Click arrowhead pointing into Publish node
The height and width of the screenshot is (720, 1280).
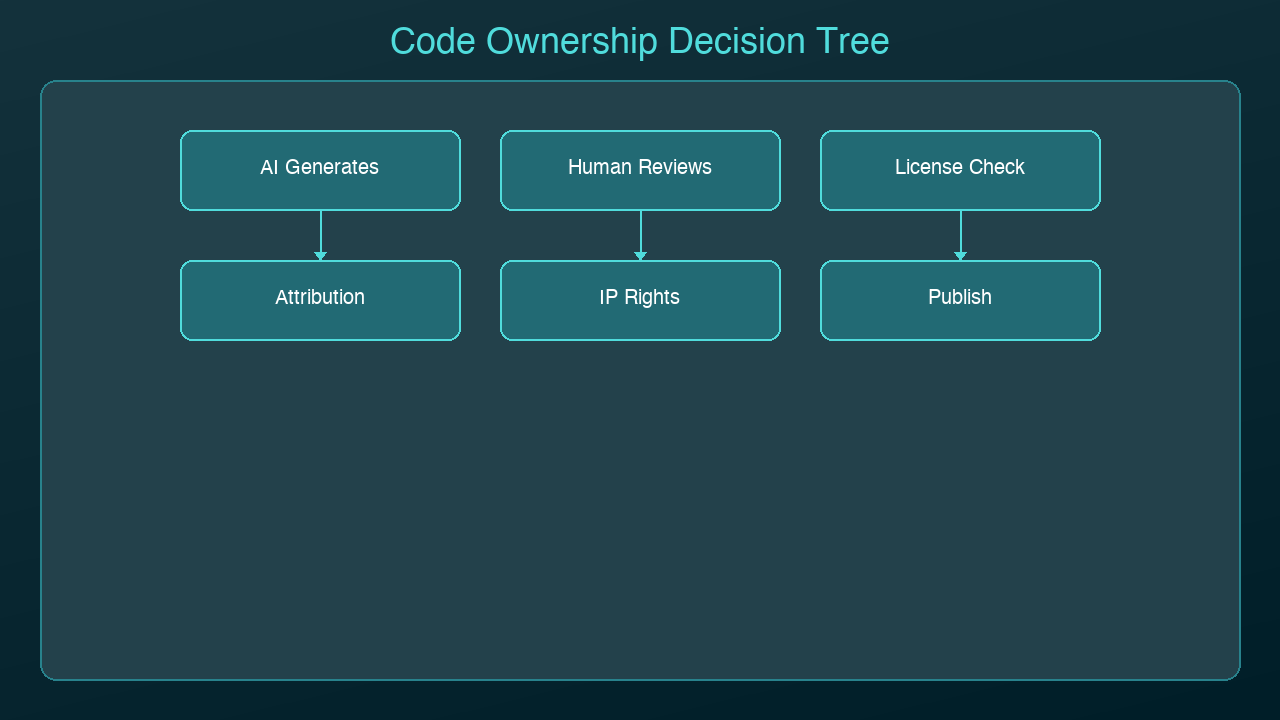pos(961,256)
